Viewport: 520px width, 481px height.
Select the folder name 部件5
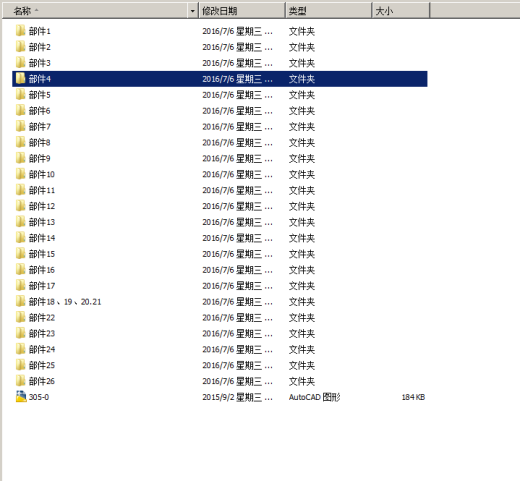pos(40,95)
